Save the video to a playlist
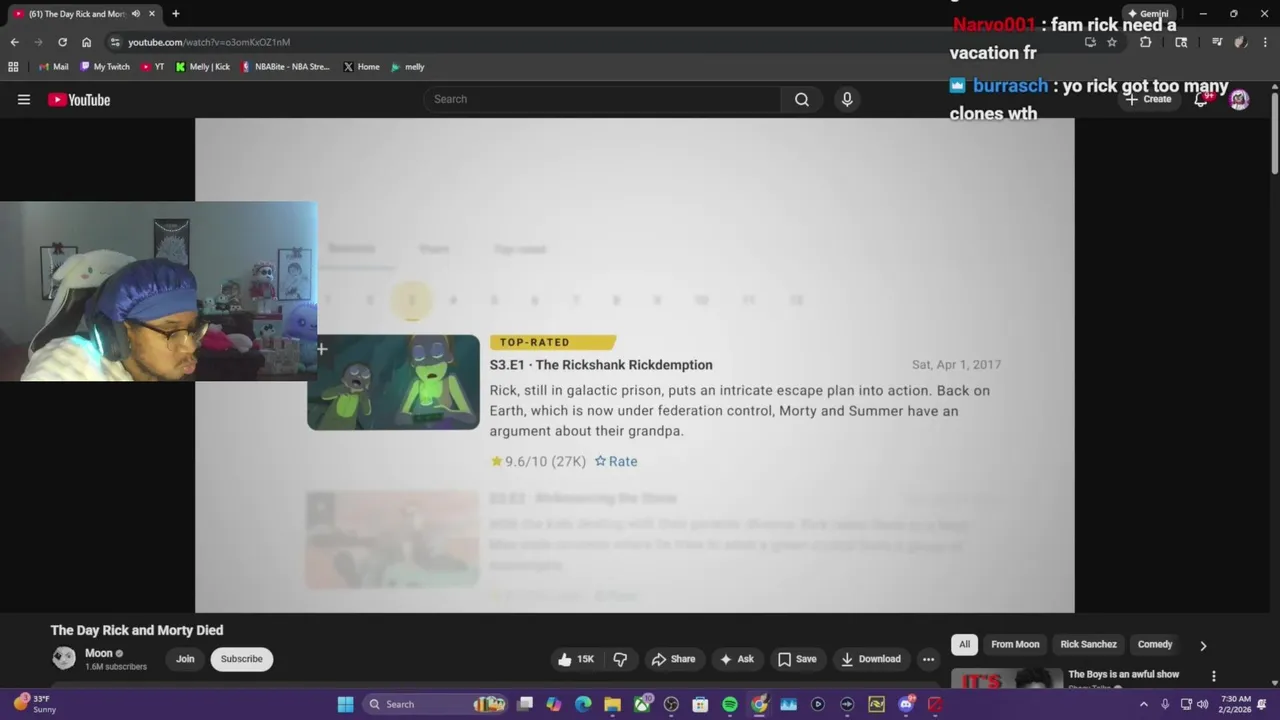The width and height of the screenshot is (1280, 720). tap(797, 659)
